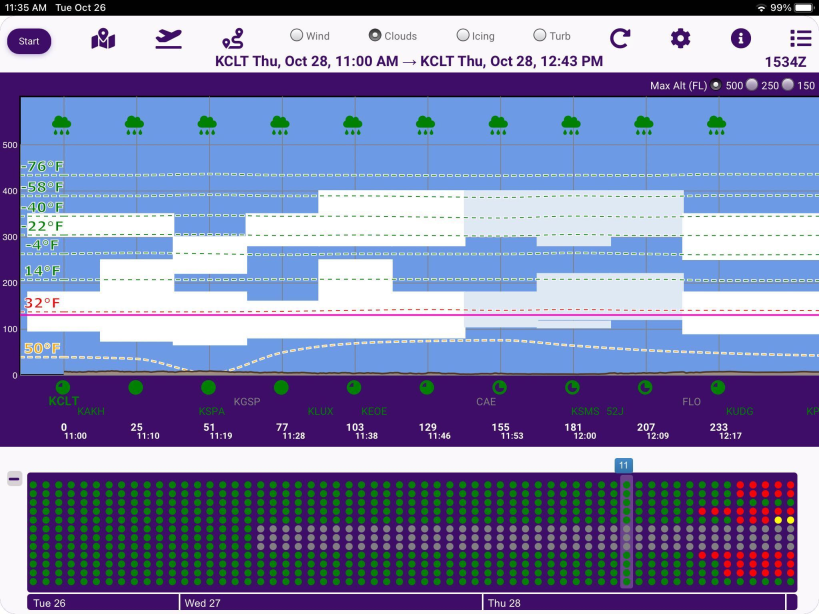Tap the sky cover circle at 11:19
The height and width of the screenshot is (614, 819).
click(208, 387)
